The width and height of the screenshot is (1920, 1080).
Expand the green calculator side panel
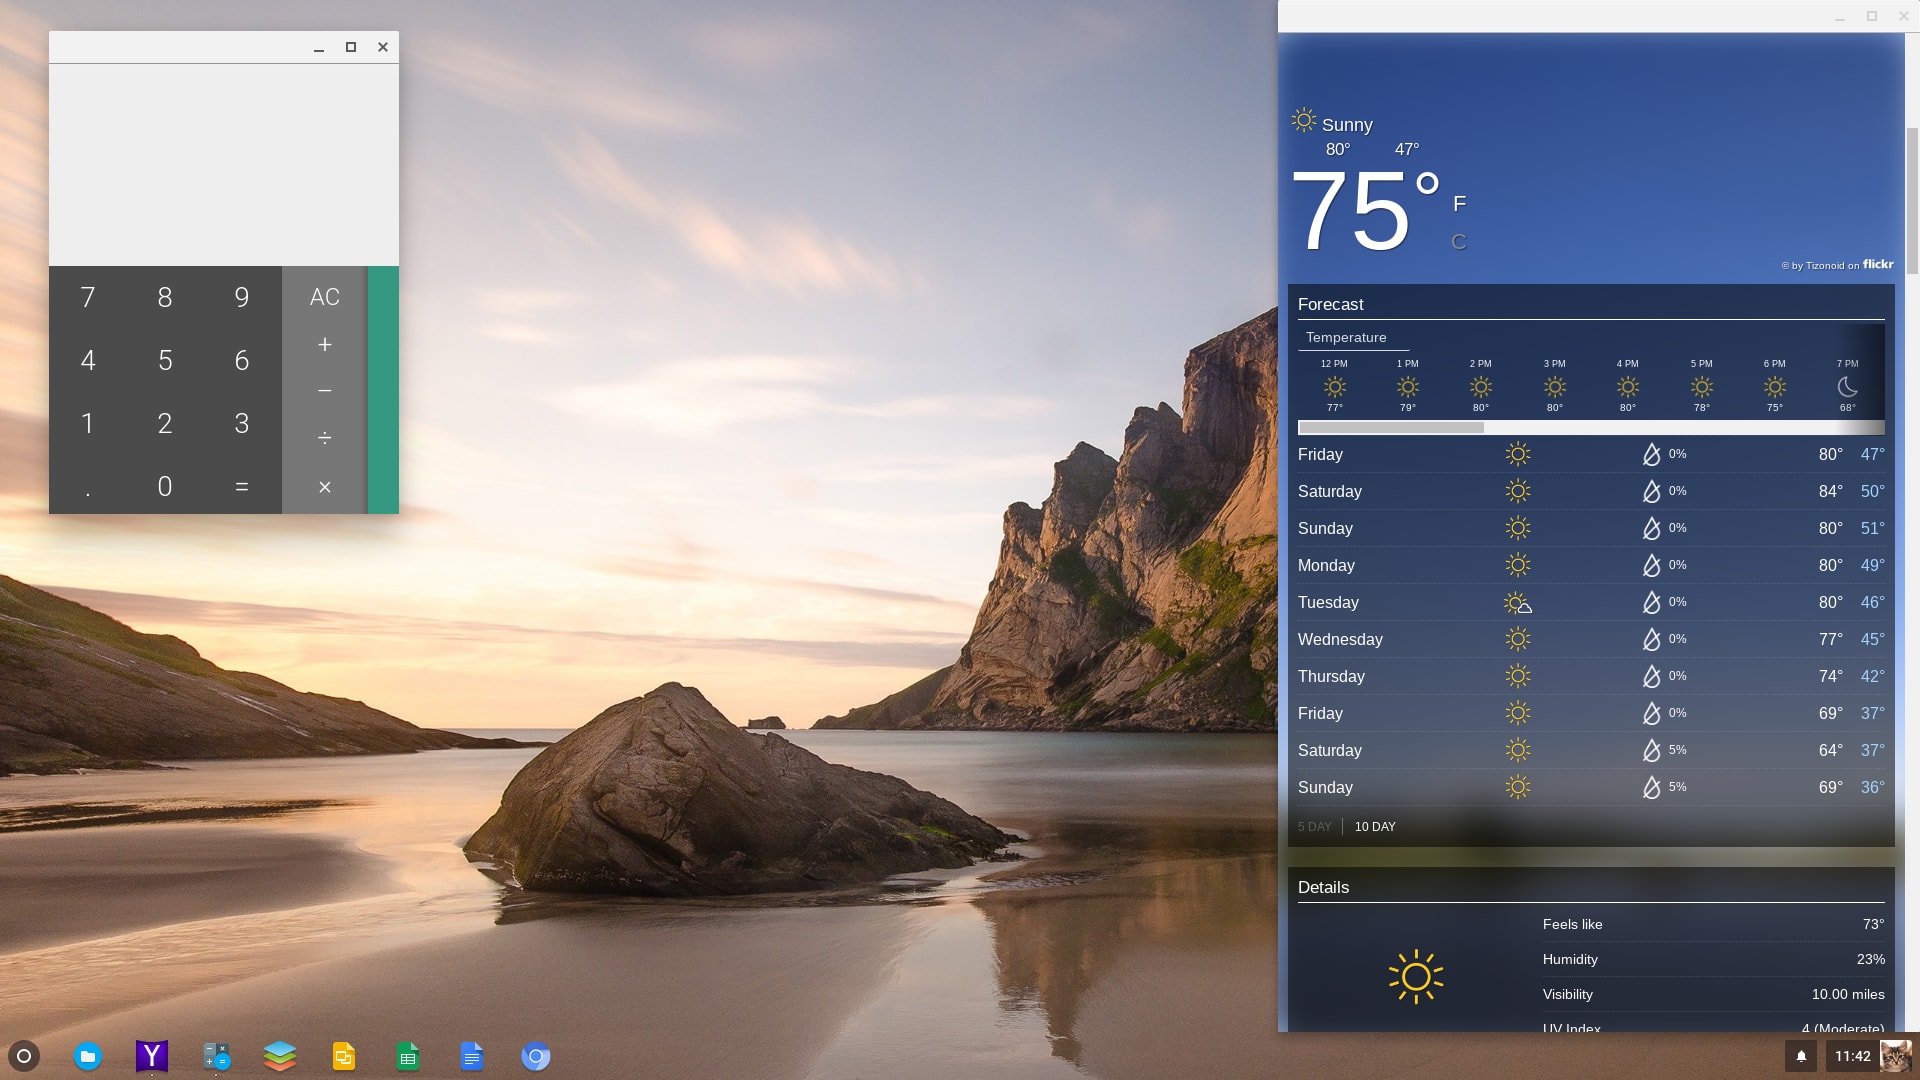click(x=383, y=390)
